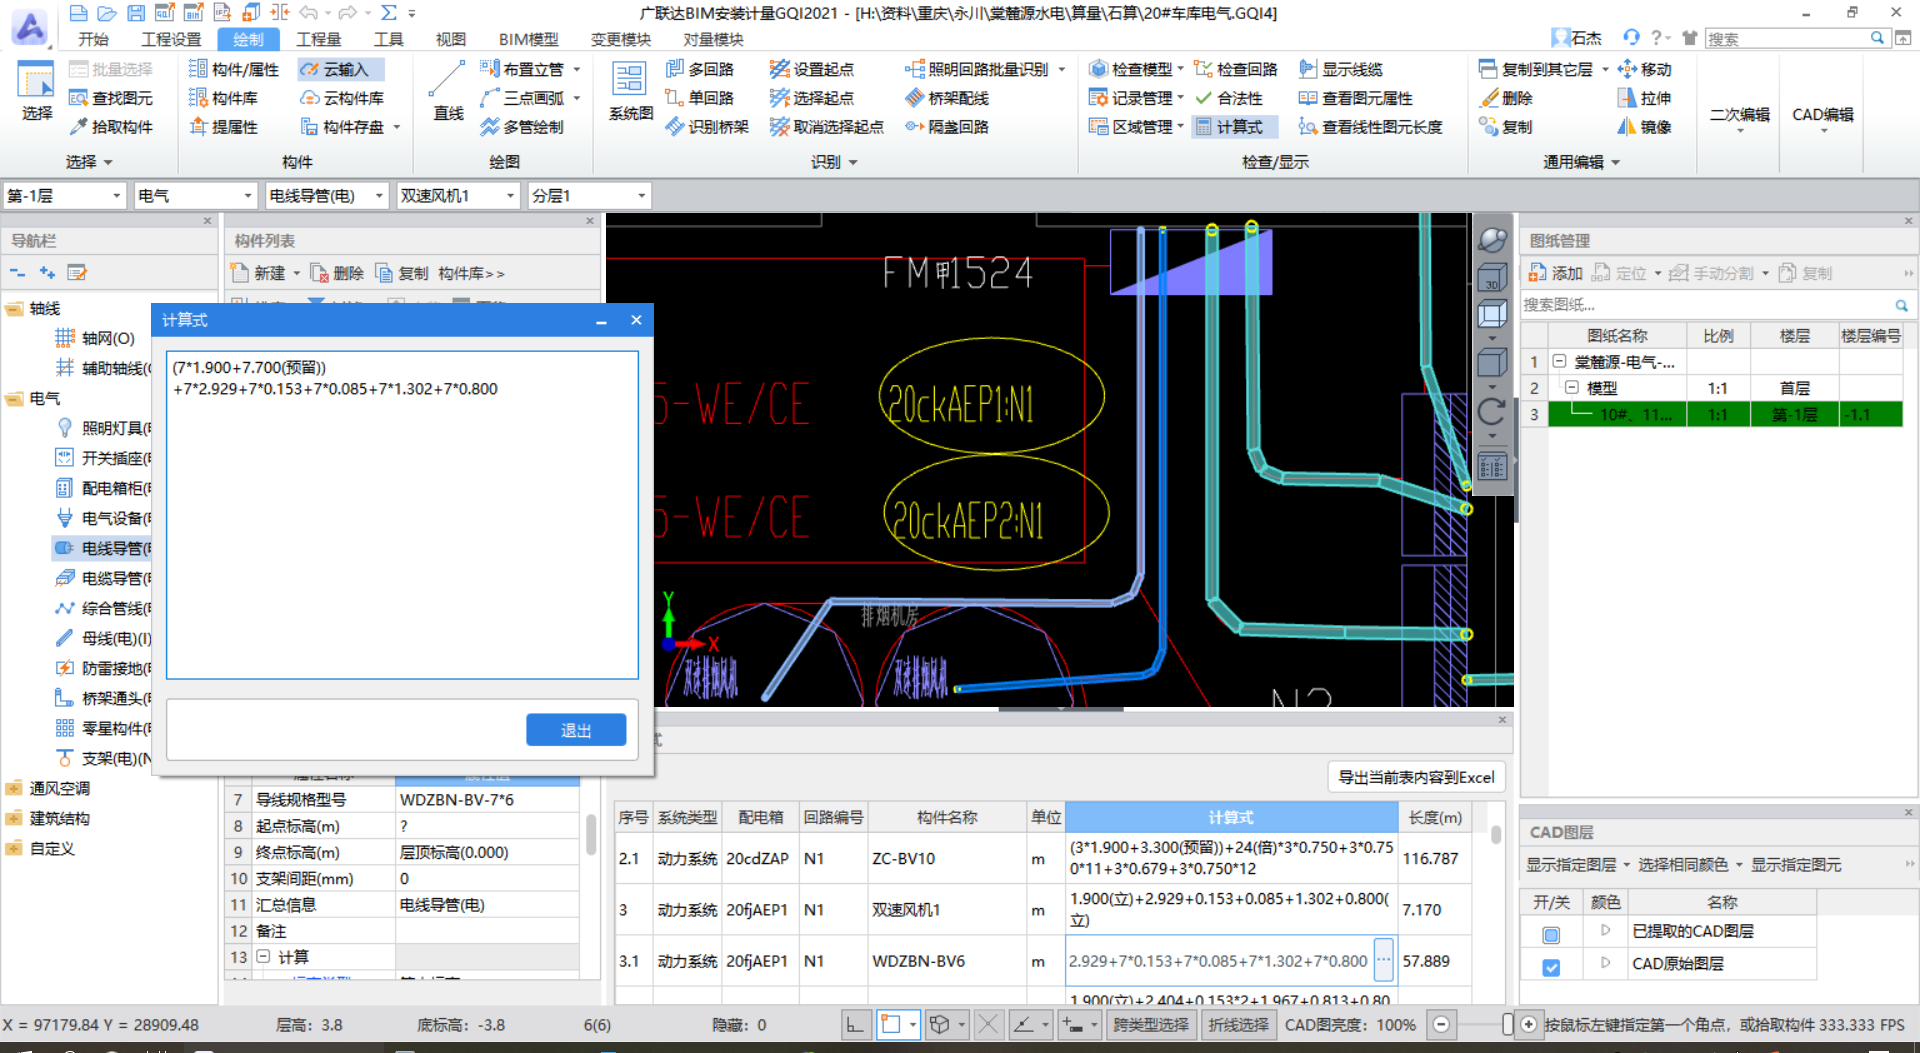Select 桥架通头 in navigation tree
The image size is (1920, 1053).
pos(104,698)
